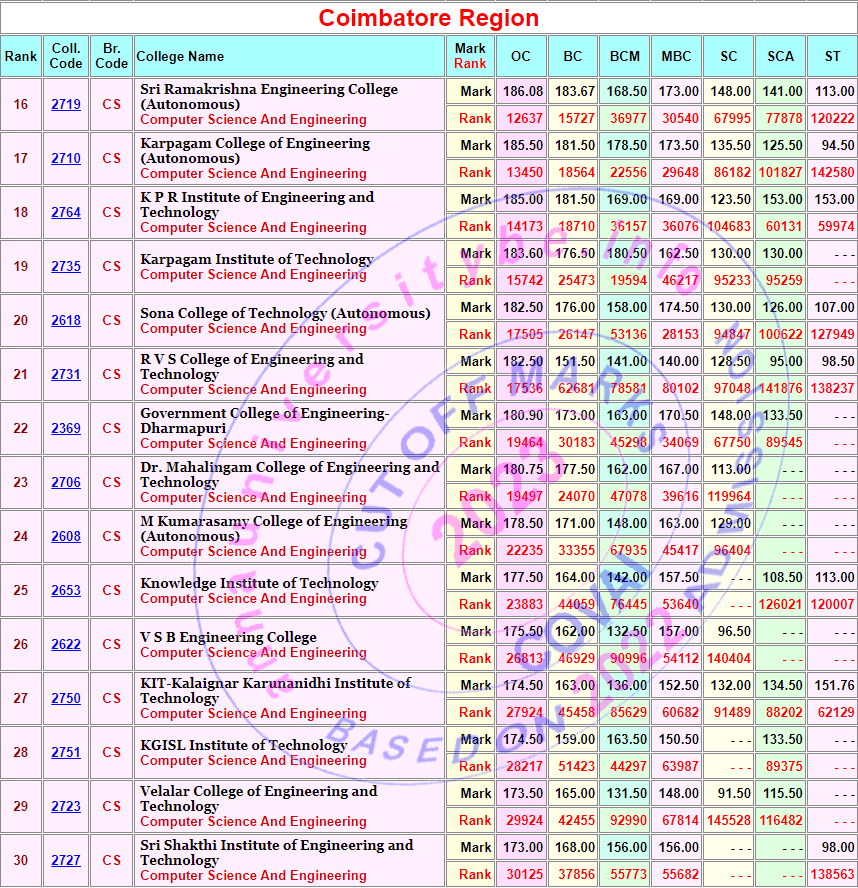Click Velalar College code link 2723
858x888 pixels.
pyautogui.click(x=66, y=807)
